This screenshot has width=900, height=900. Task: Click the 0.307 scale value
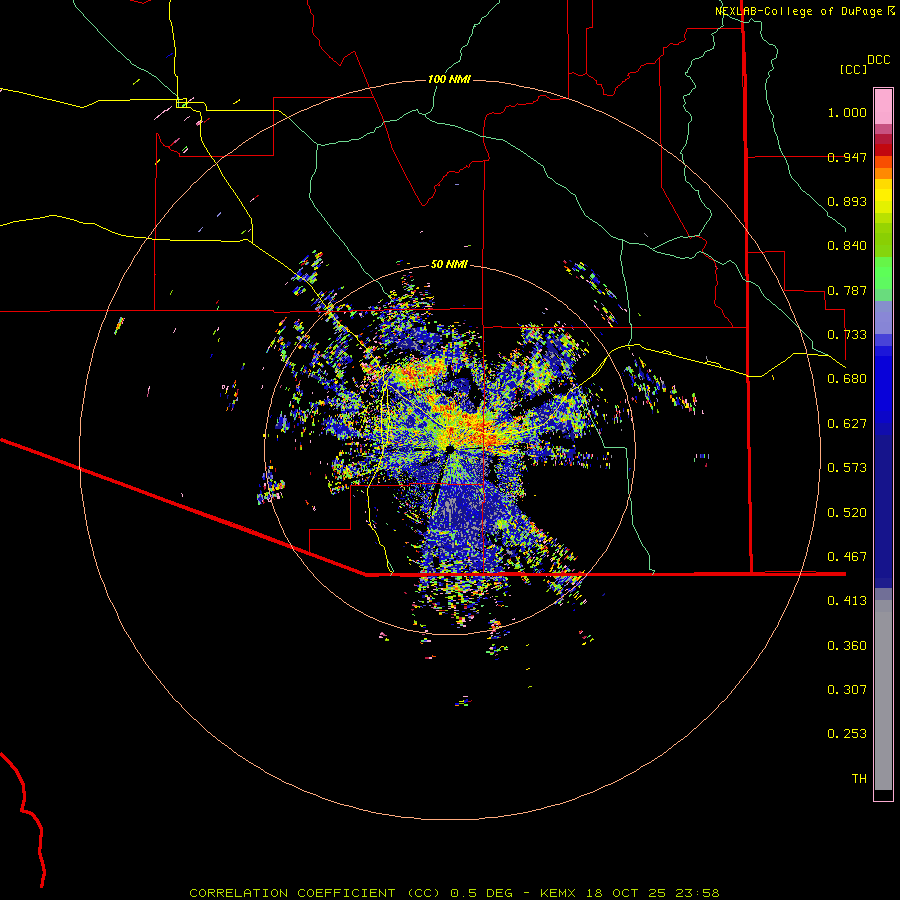tap(847, 690)
